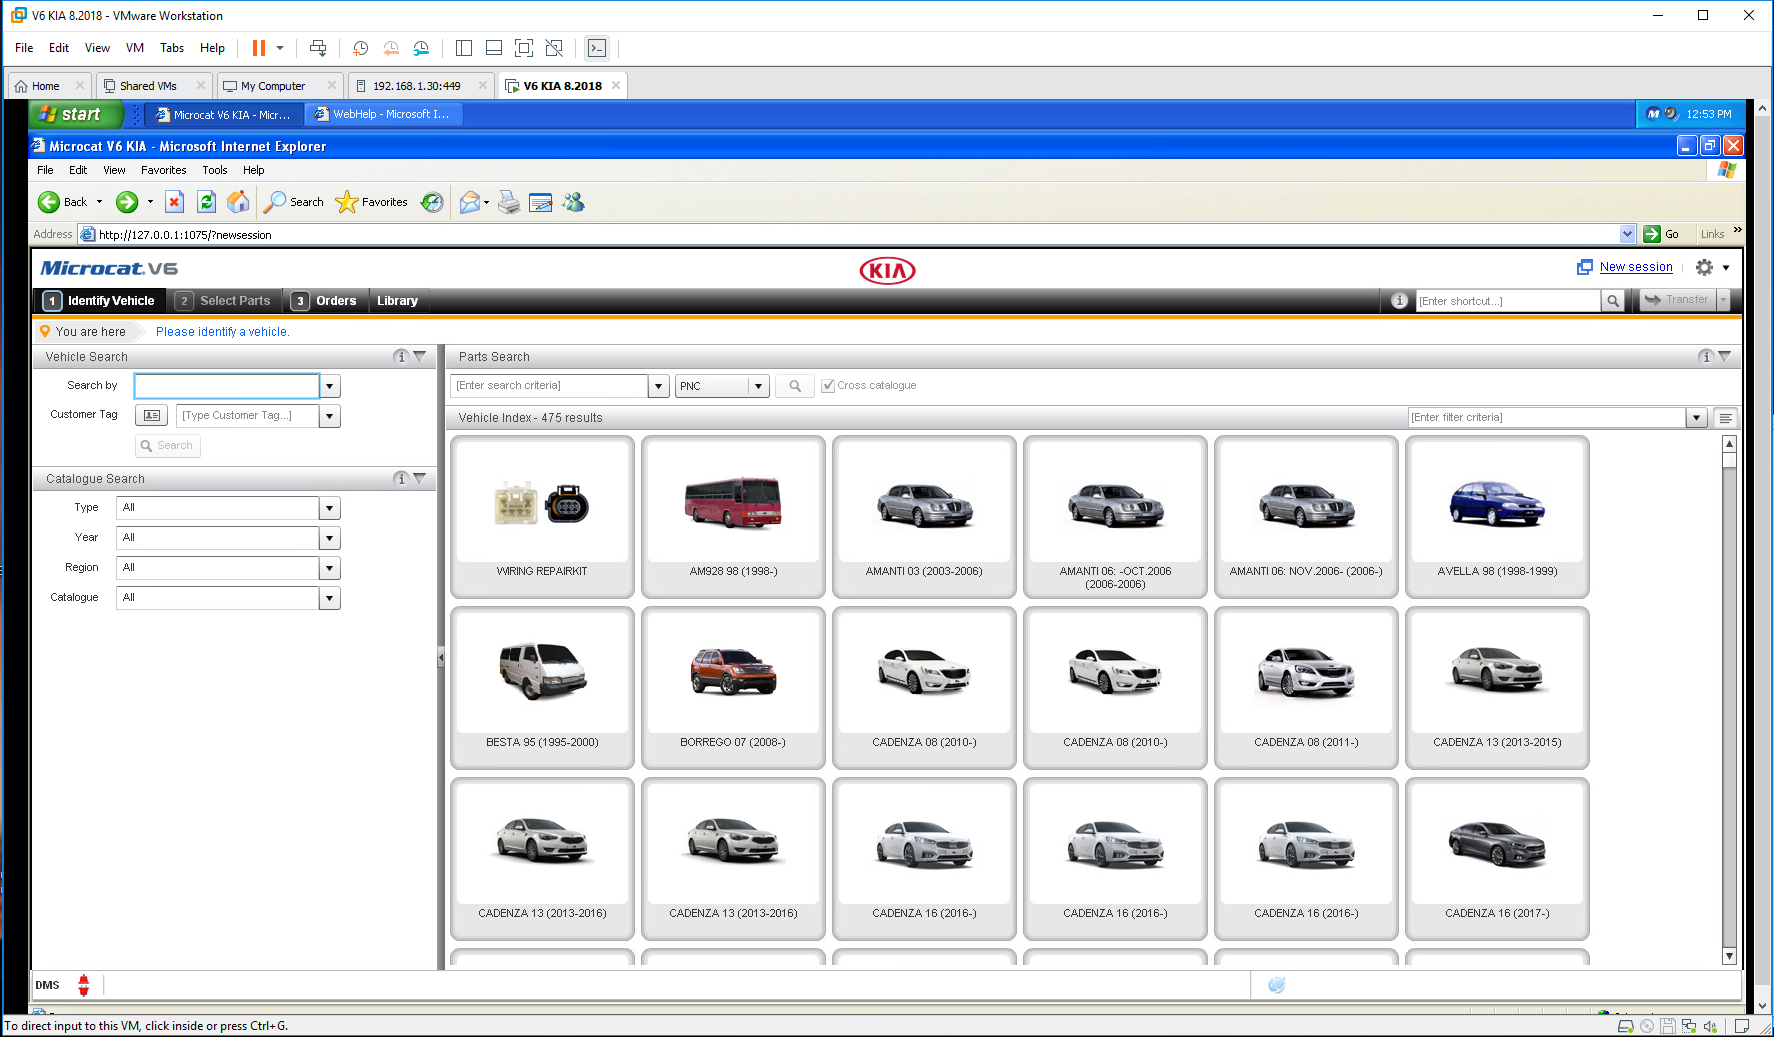The image size is (1774, 1037).
Task: Click VMware console view icon
Action: point(597,48)
